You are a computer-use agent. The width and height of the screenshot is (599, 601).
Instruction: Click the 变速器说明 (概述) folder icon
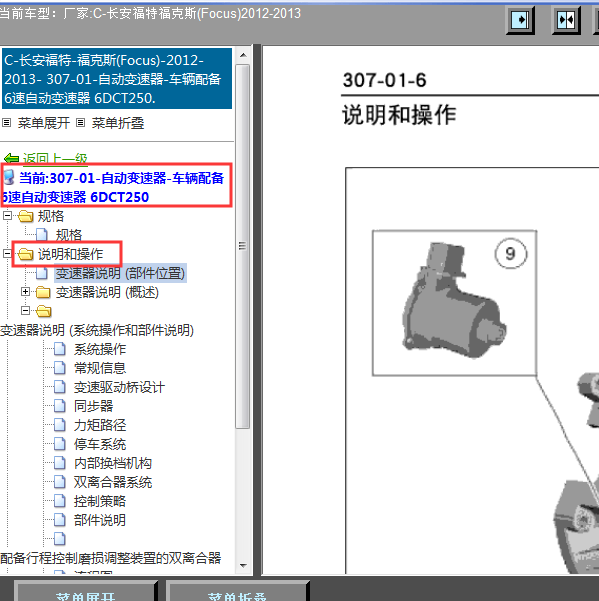click(x=43, y=292)
